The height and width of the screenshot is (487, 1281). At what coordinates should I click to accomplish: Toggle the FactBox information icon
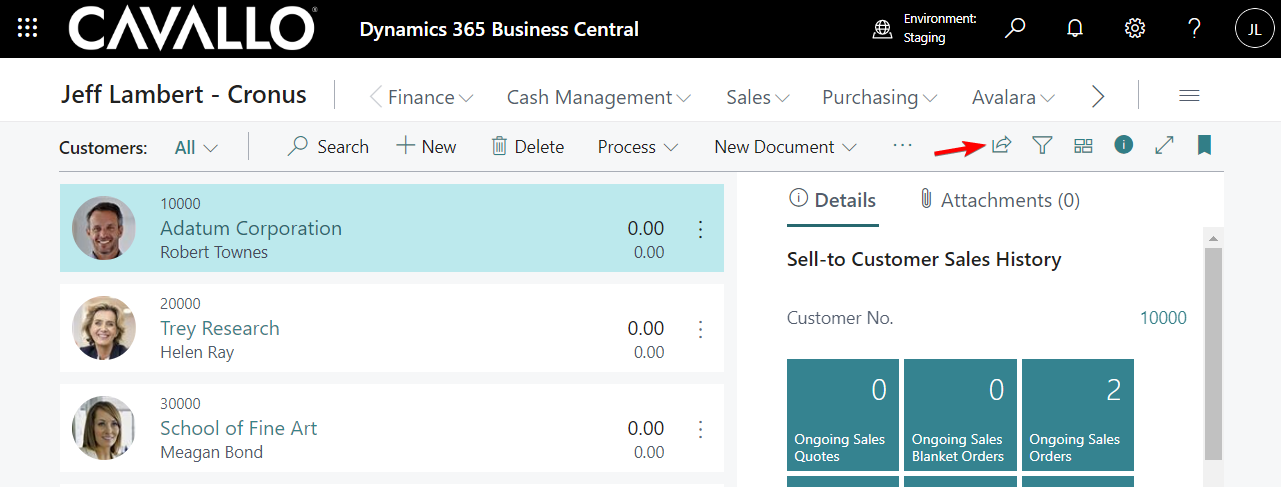pyautogui.click(x=1123, y=146)
